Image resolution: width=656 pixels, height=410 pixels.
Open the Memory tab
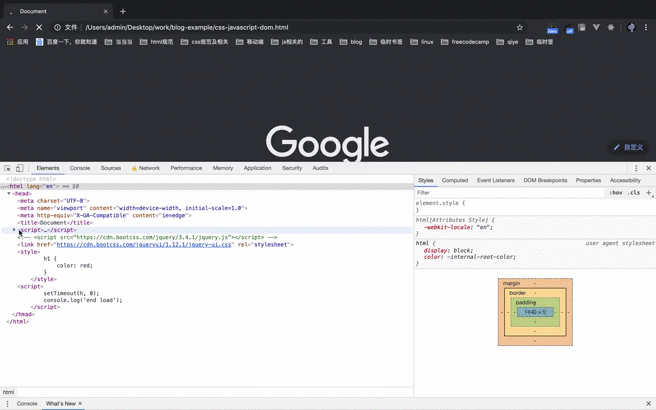(223, 168)
